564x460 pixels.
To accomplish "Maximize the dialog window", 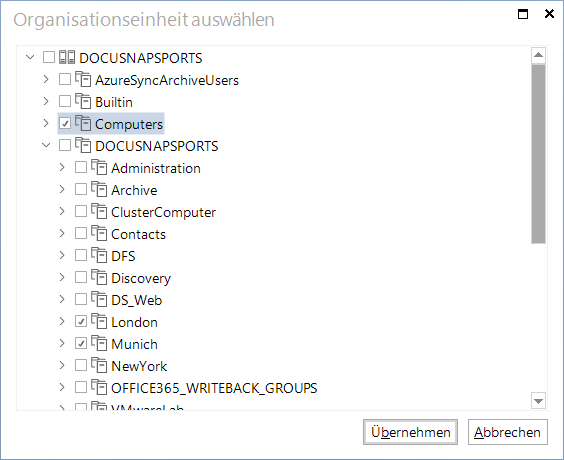I will (523, 14).
